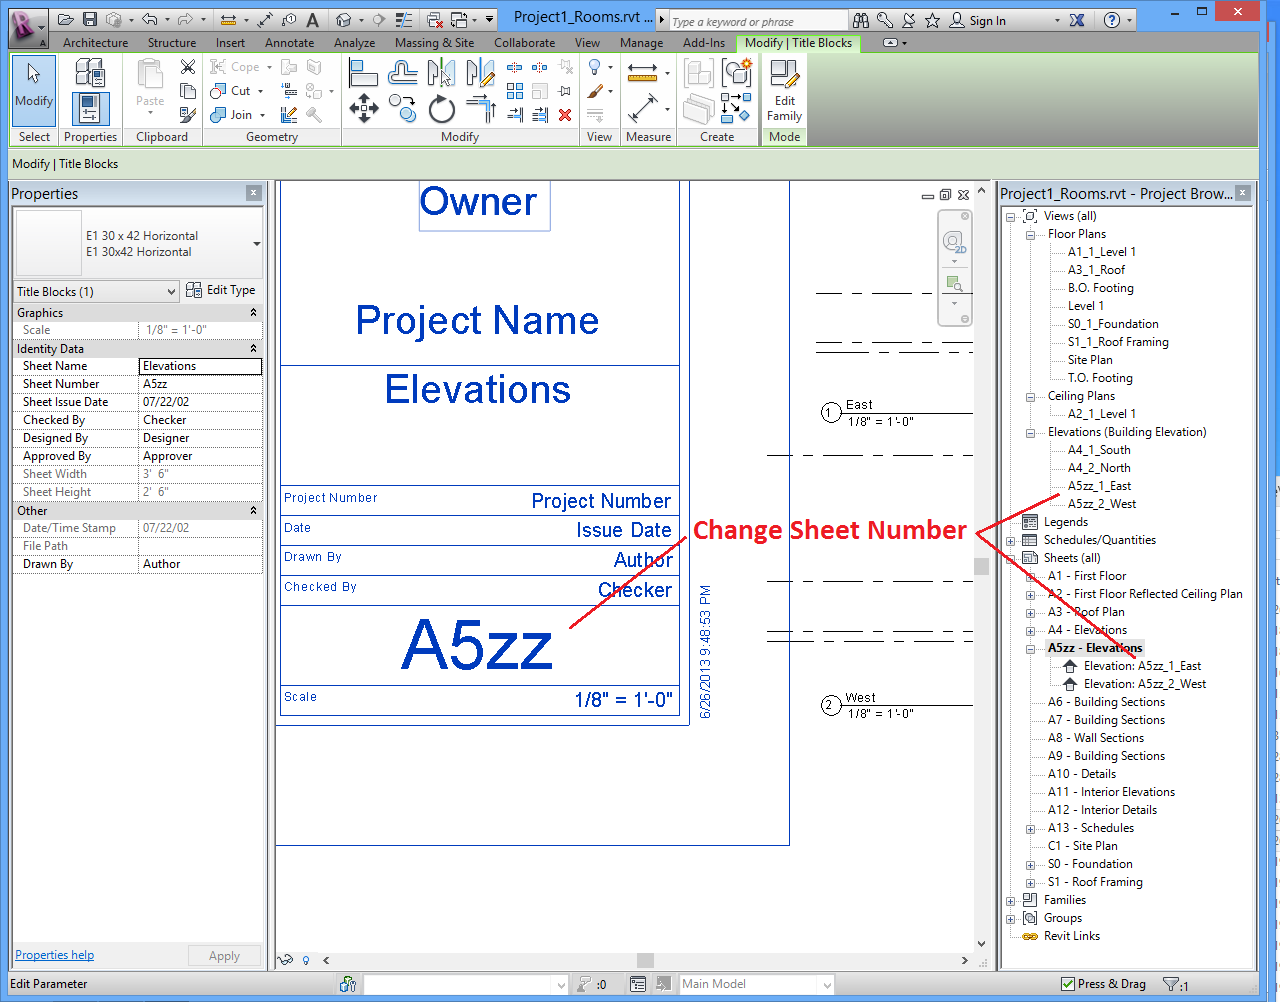Image resolution: width=1280 pixels, height=1002 pixels.
Task: Open Edit Family mode
Action: coord(785,91)
